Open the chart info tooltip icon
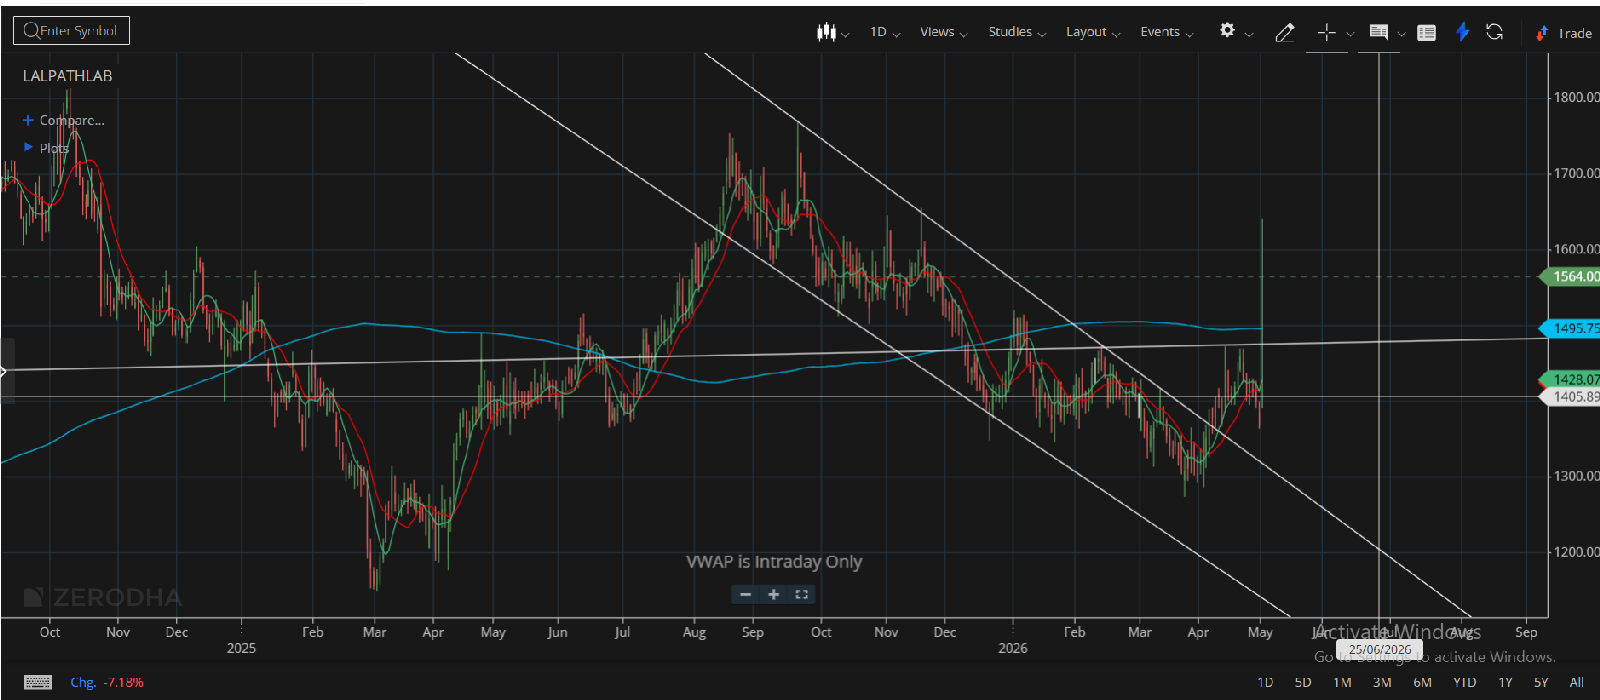The height and width of the screenshot is (700, 1600). (1378, 32)
